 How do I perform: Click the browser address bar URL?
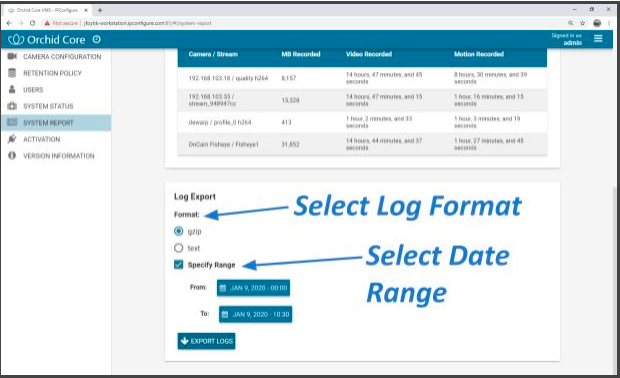coord(148,23)
